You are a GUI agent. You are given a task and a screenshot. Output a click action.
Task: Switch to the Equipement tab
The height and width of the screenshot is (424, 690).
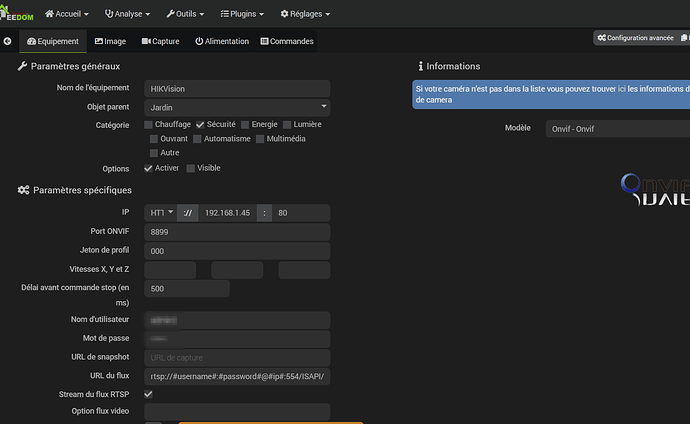pyautogui.click(x=53, y=41)
